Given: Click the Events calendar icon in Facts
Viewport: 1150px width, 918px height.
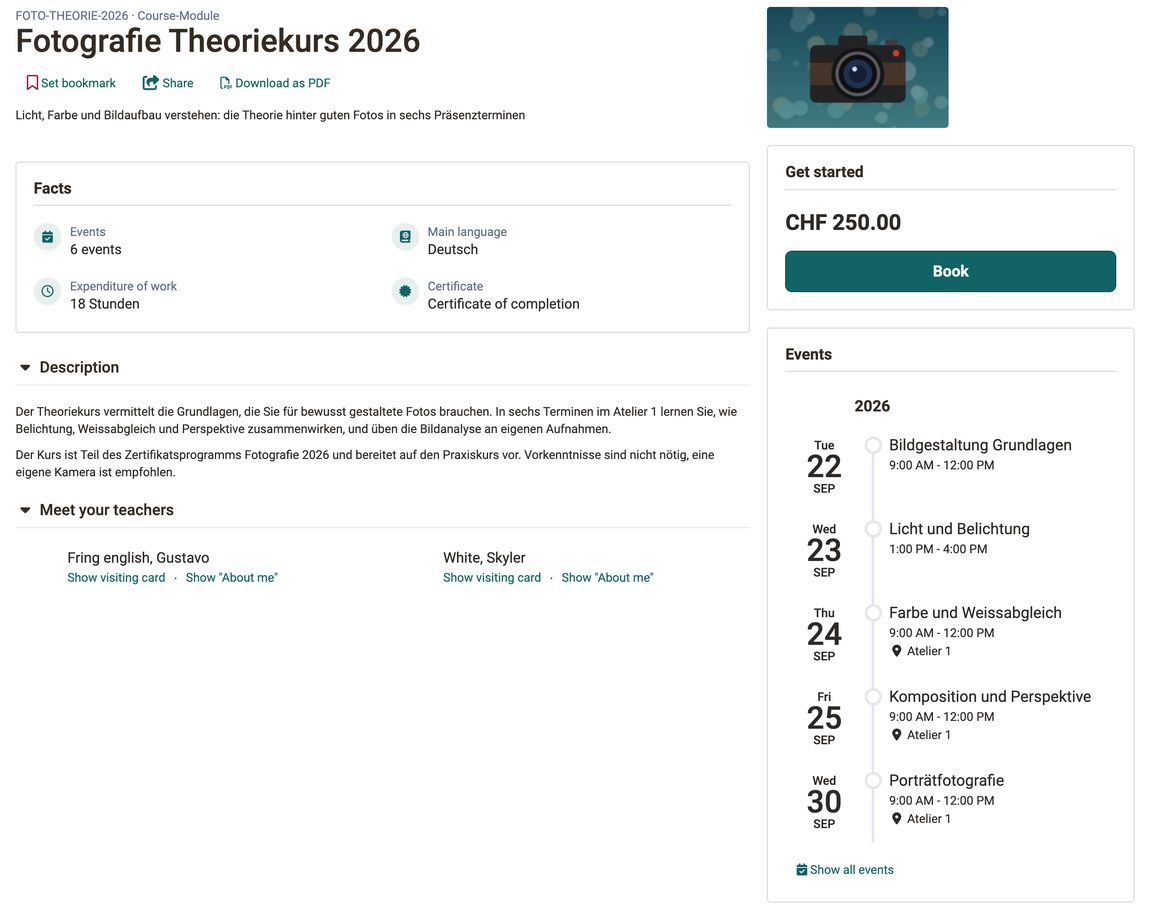Looking at the screenshot, I should click(x=48, y=237).
